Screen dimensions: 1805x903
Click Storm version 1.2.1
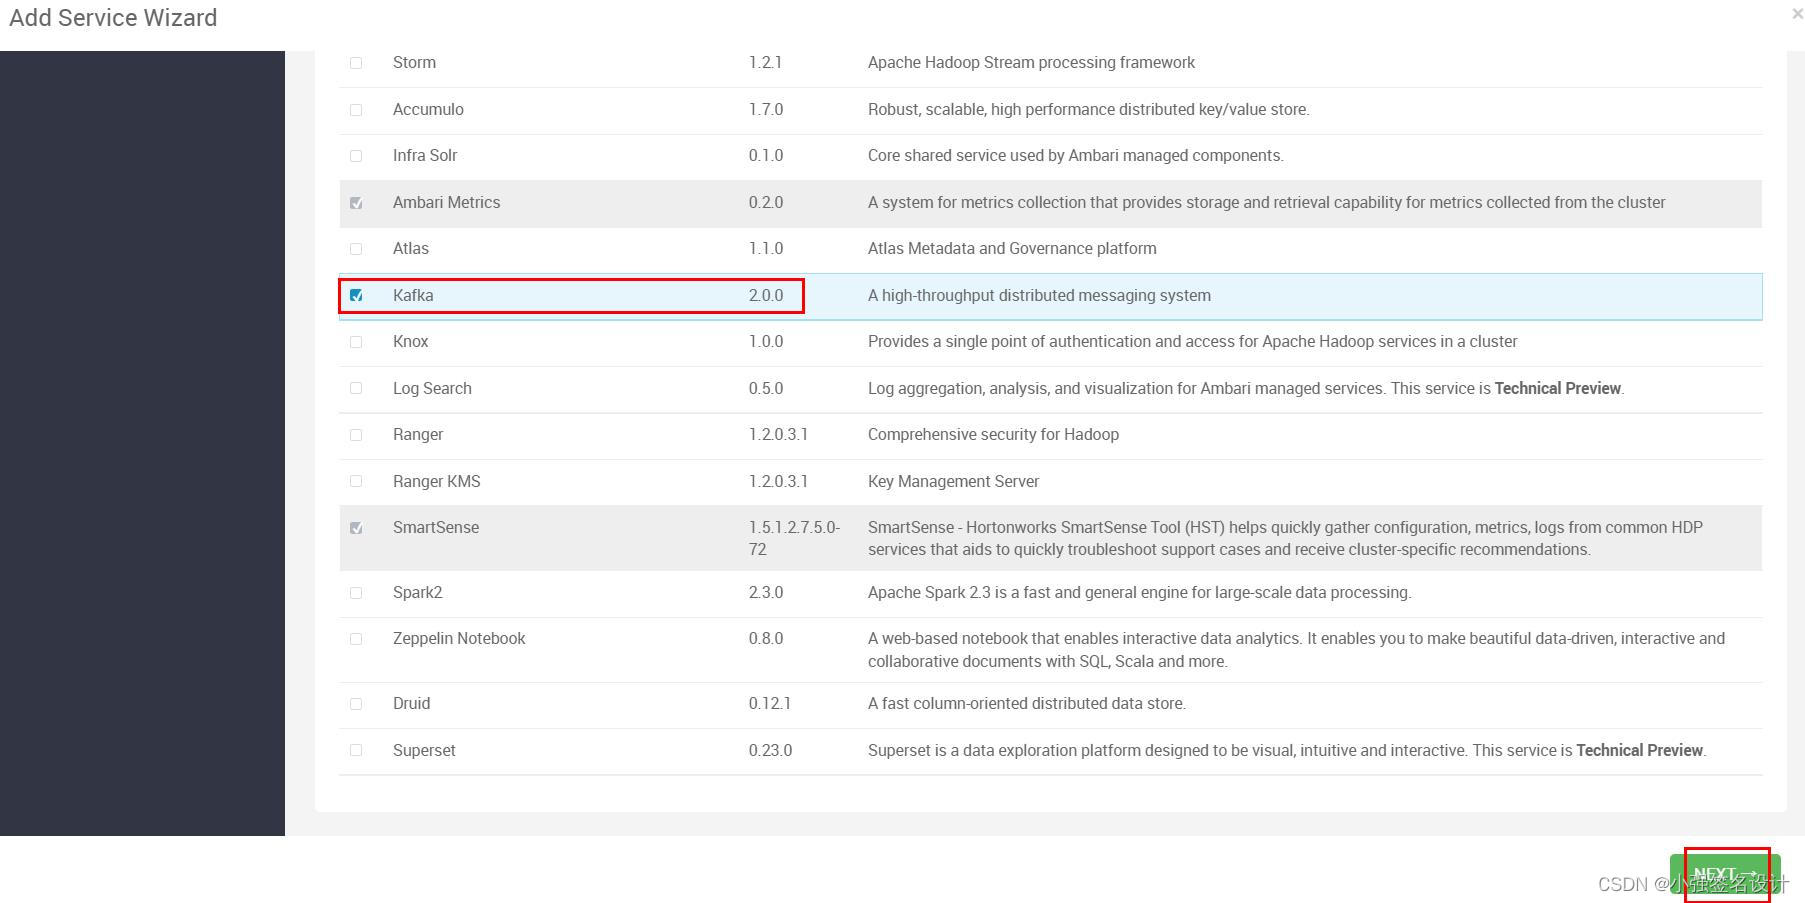tap(765, 62)
